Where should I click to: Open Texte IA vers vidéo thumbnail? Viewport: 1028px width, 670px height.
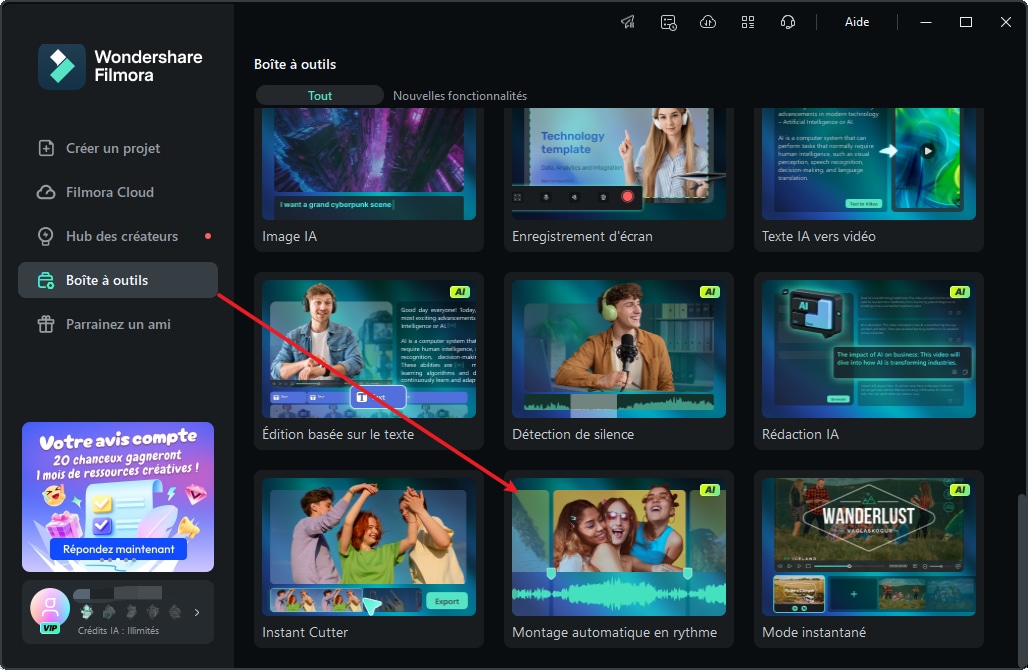point(869,164)
